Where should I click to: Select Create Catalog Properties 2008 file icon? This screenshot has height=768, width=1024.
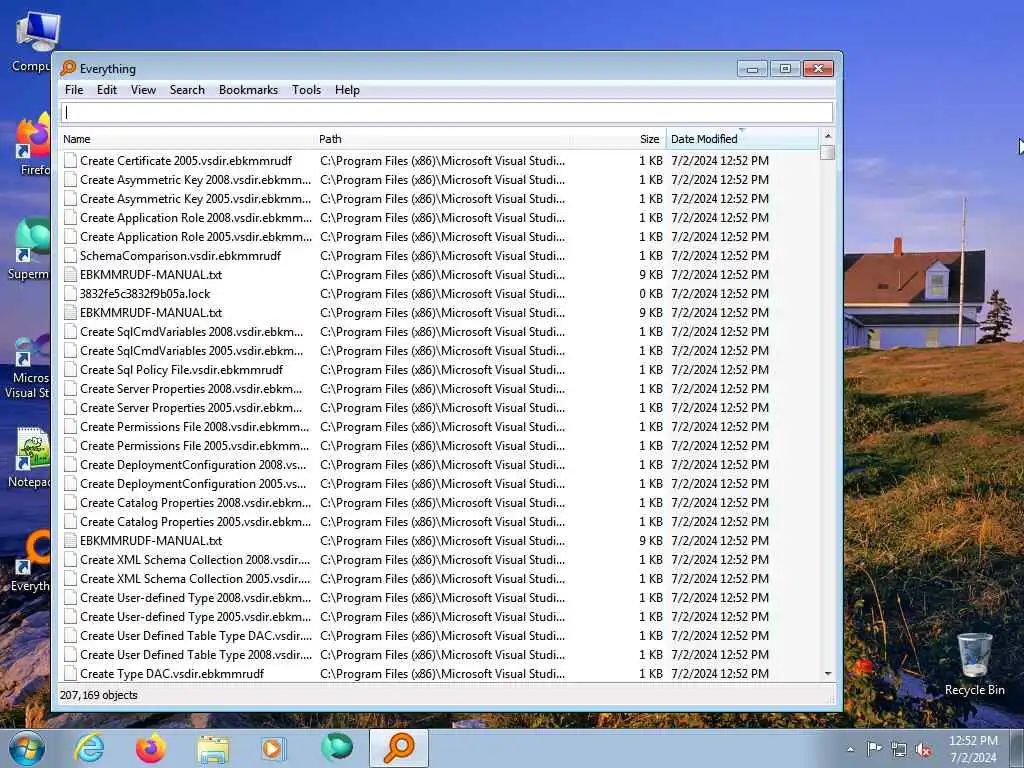tap(70, 503)
